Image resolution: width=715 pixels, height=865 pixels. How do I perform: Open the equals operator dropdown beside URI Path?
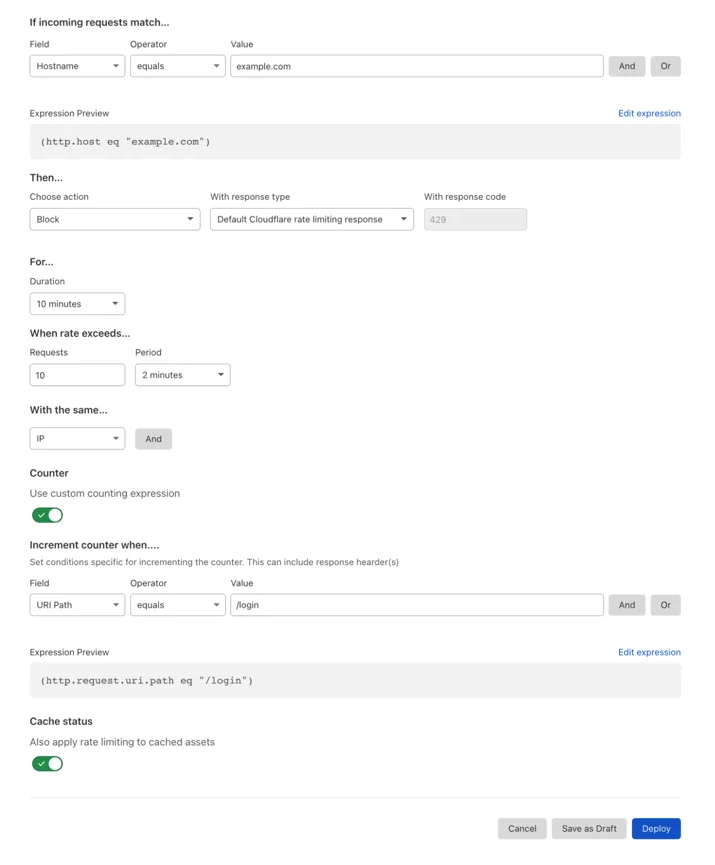(x=178, y=605)
